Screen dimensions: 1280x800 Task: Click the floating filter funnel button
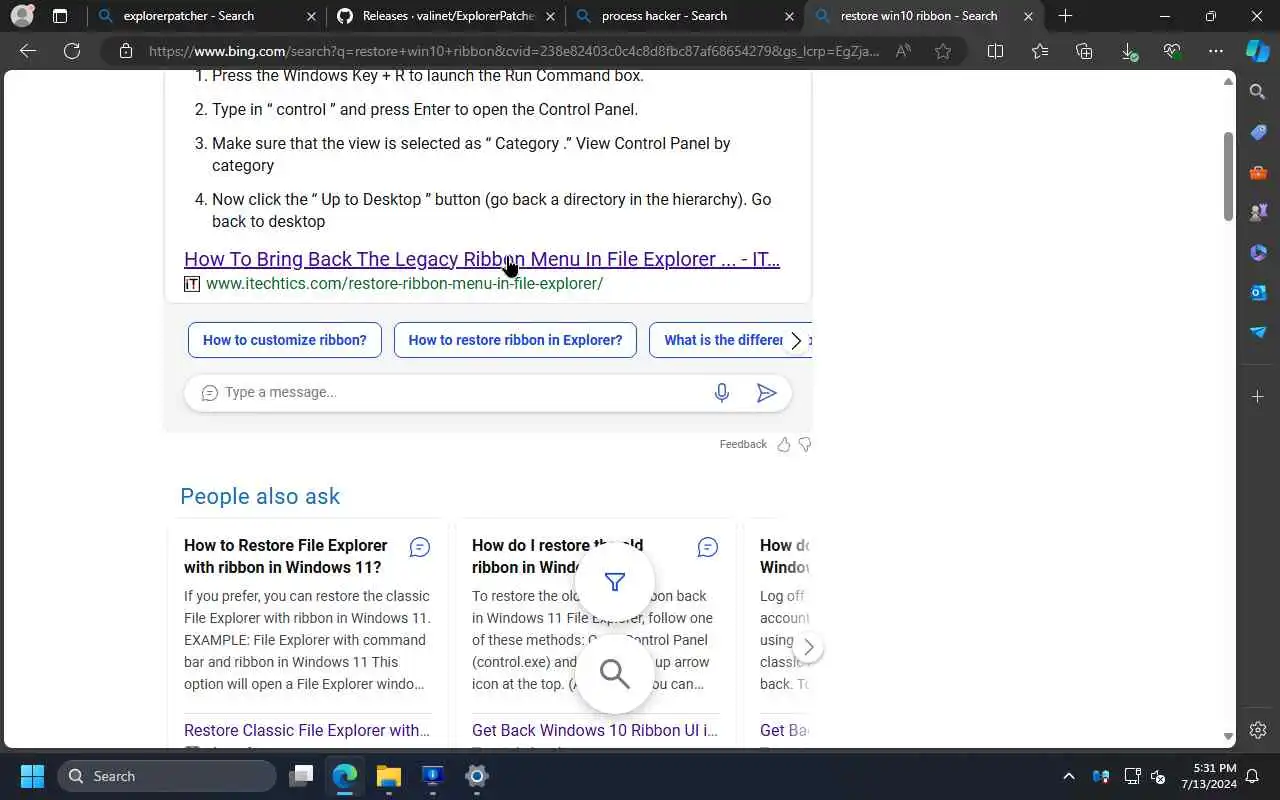tap(615, 582)
